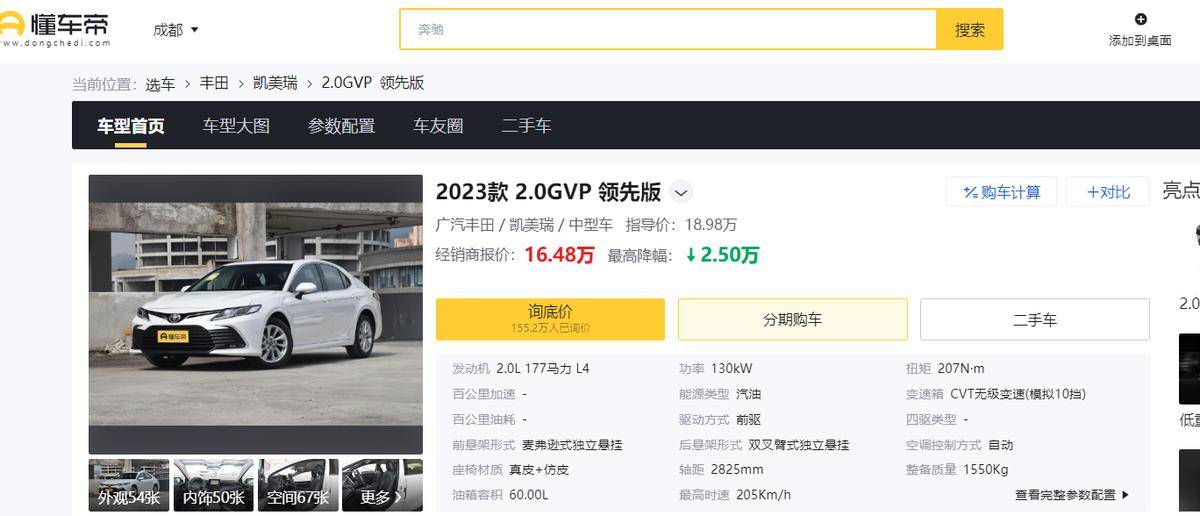Open the 内饰50张 thumbnail
Image resolution: width=1200 pixels, height=516 pixels.
(213, 485)
